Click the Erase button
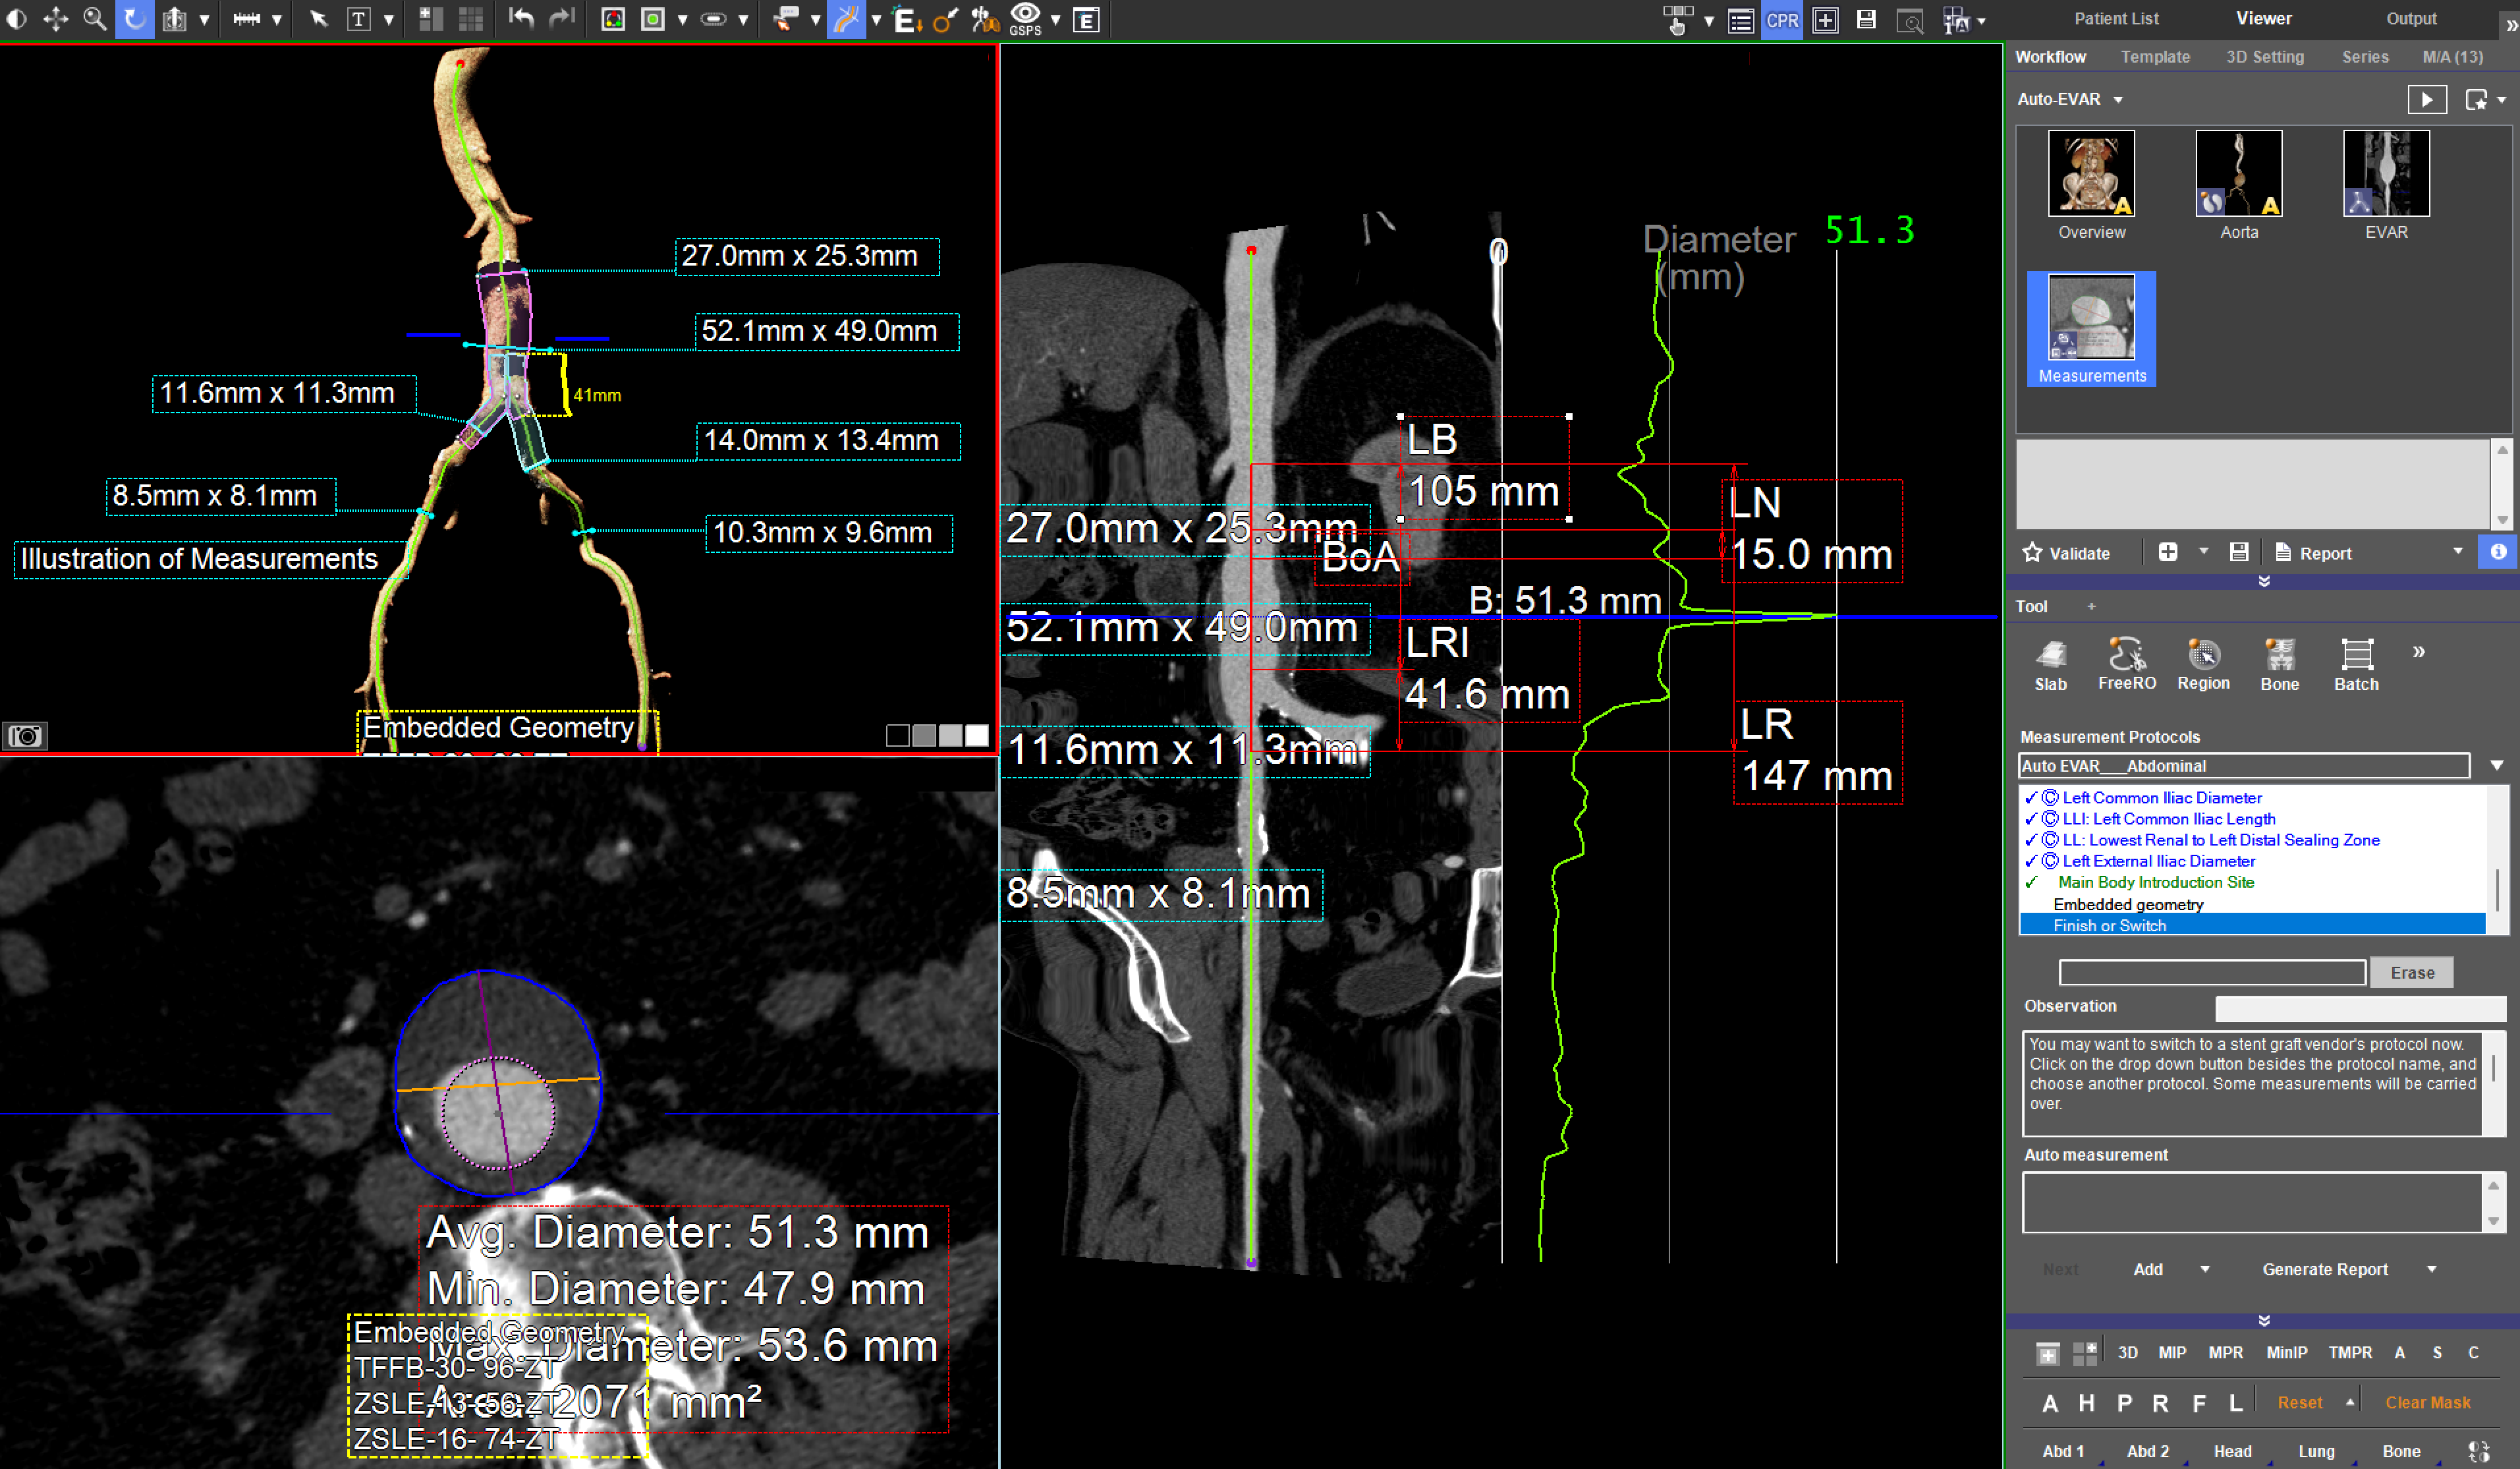The image size is (2520, 1469). click(x=2411, y=973)
